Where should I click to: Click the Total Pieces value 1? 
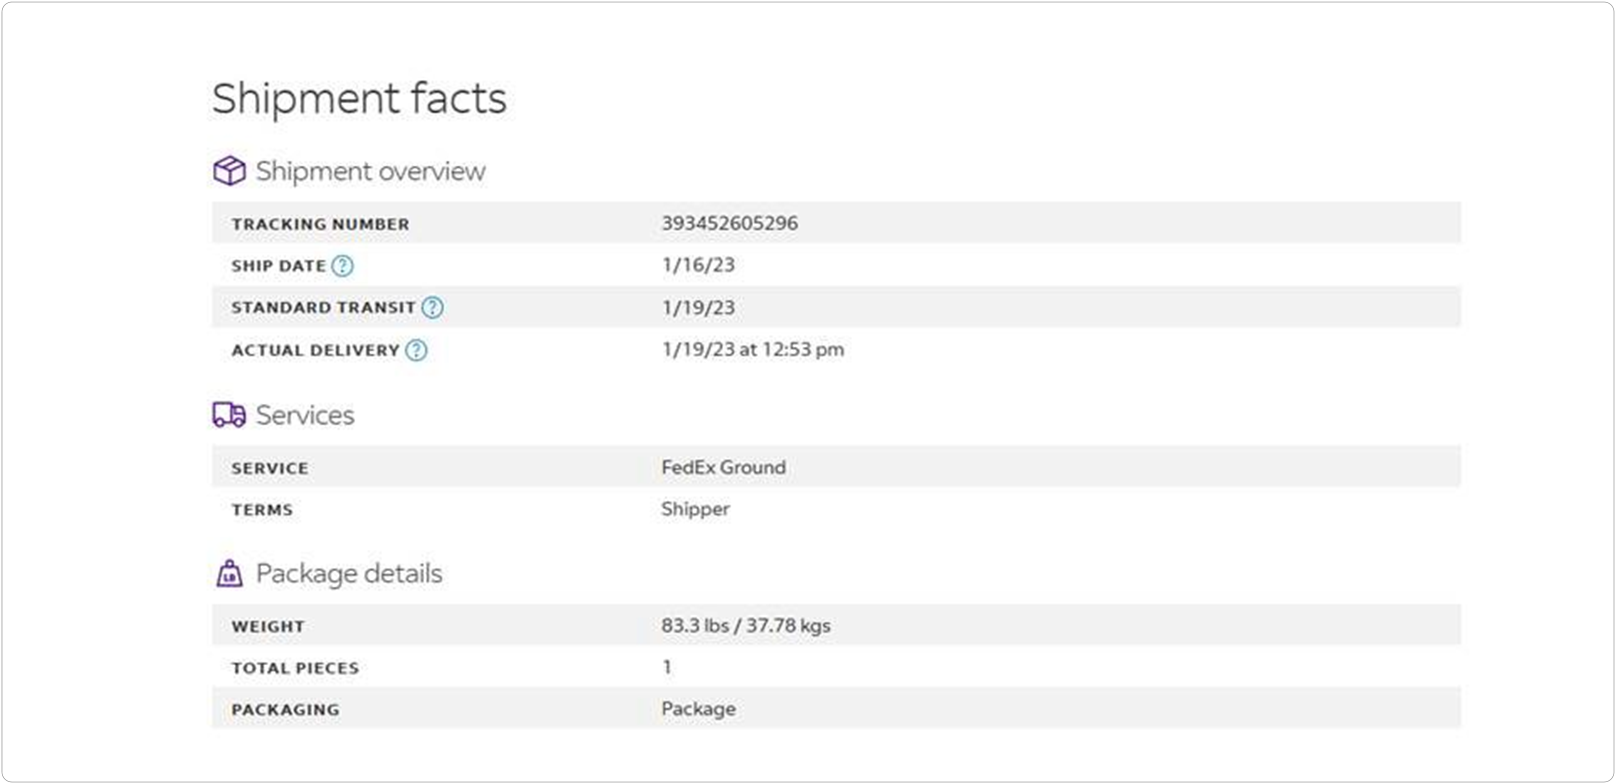click(x=667, y=667)
